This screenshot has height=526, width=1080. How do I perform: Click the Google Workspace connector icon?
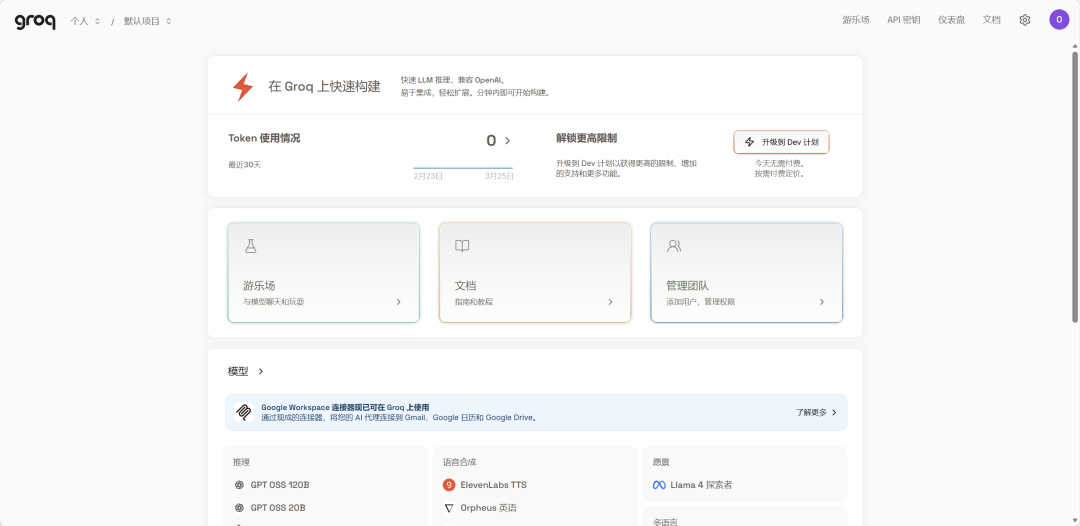pos(244,412)
